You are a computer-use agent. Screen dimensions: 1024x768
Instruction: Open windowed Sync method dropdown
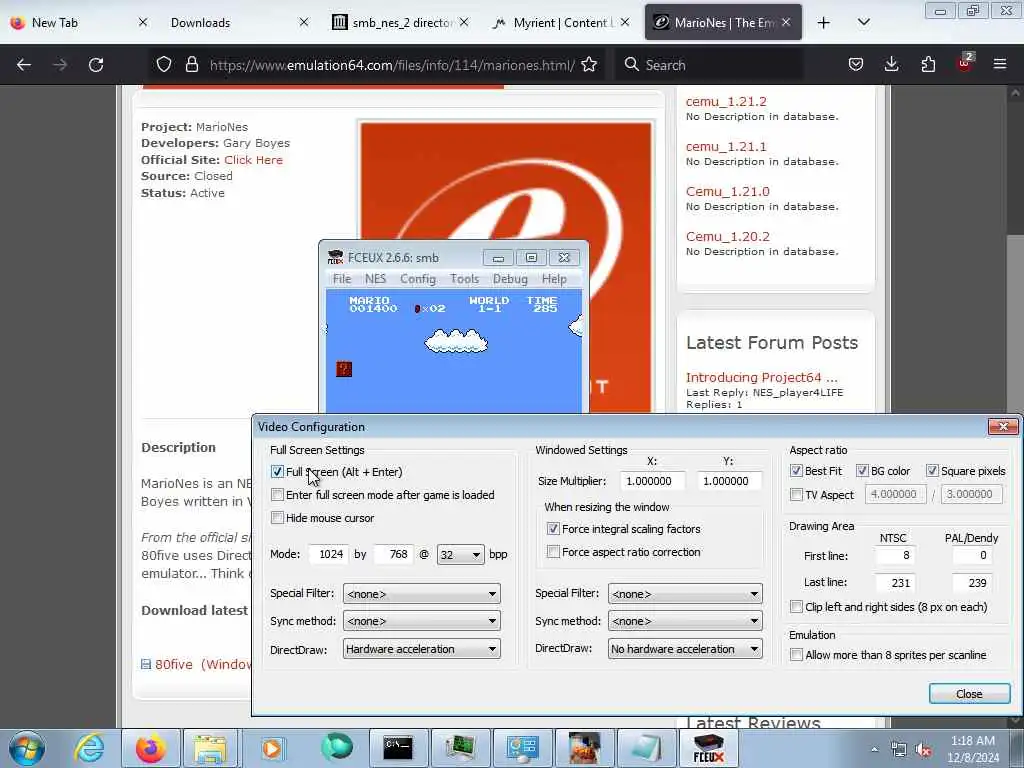click(685, 621)
